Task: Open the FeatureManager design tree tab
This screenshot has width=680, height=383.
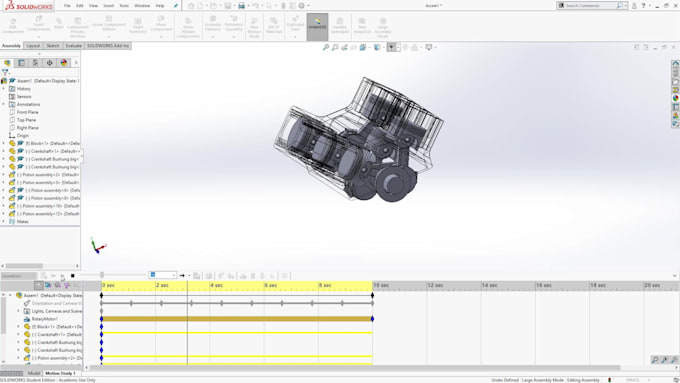Action: click(x=7, y=63)
